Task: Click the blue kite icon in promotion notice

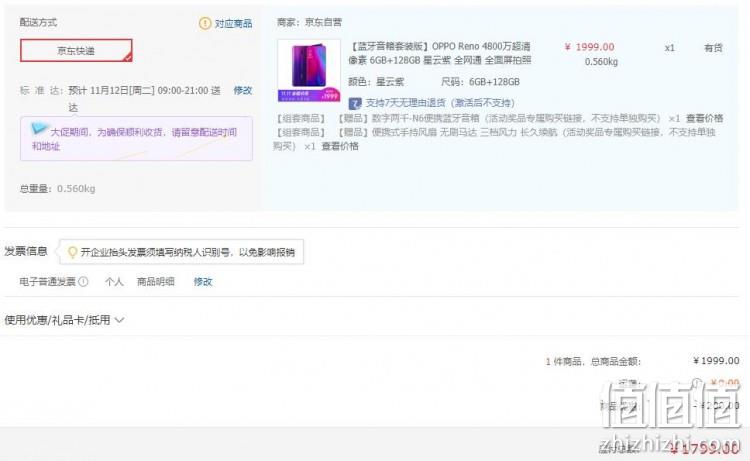Action: click(x=38, y=128)
